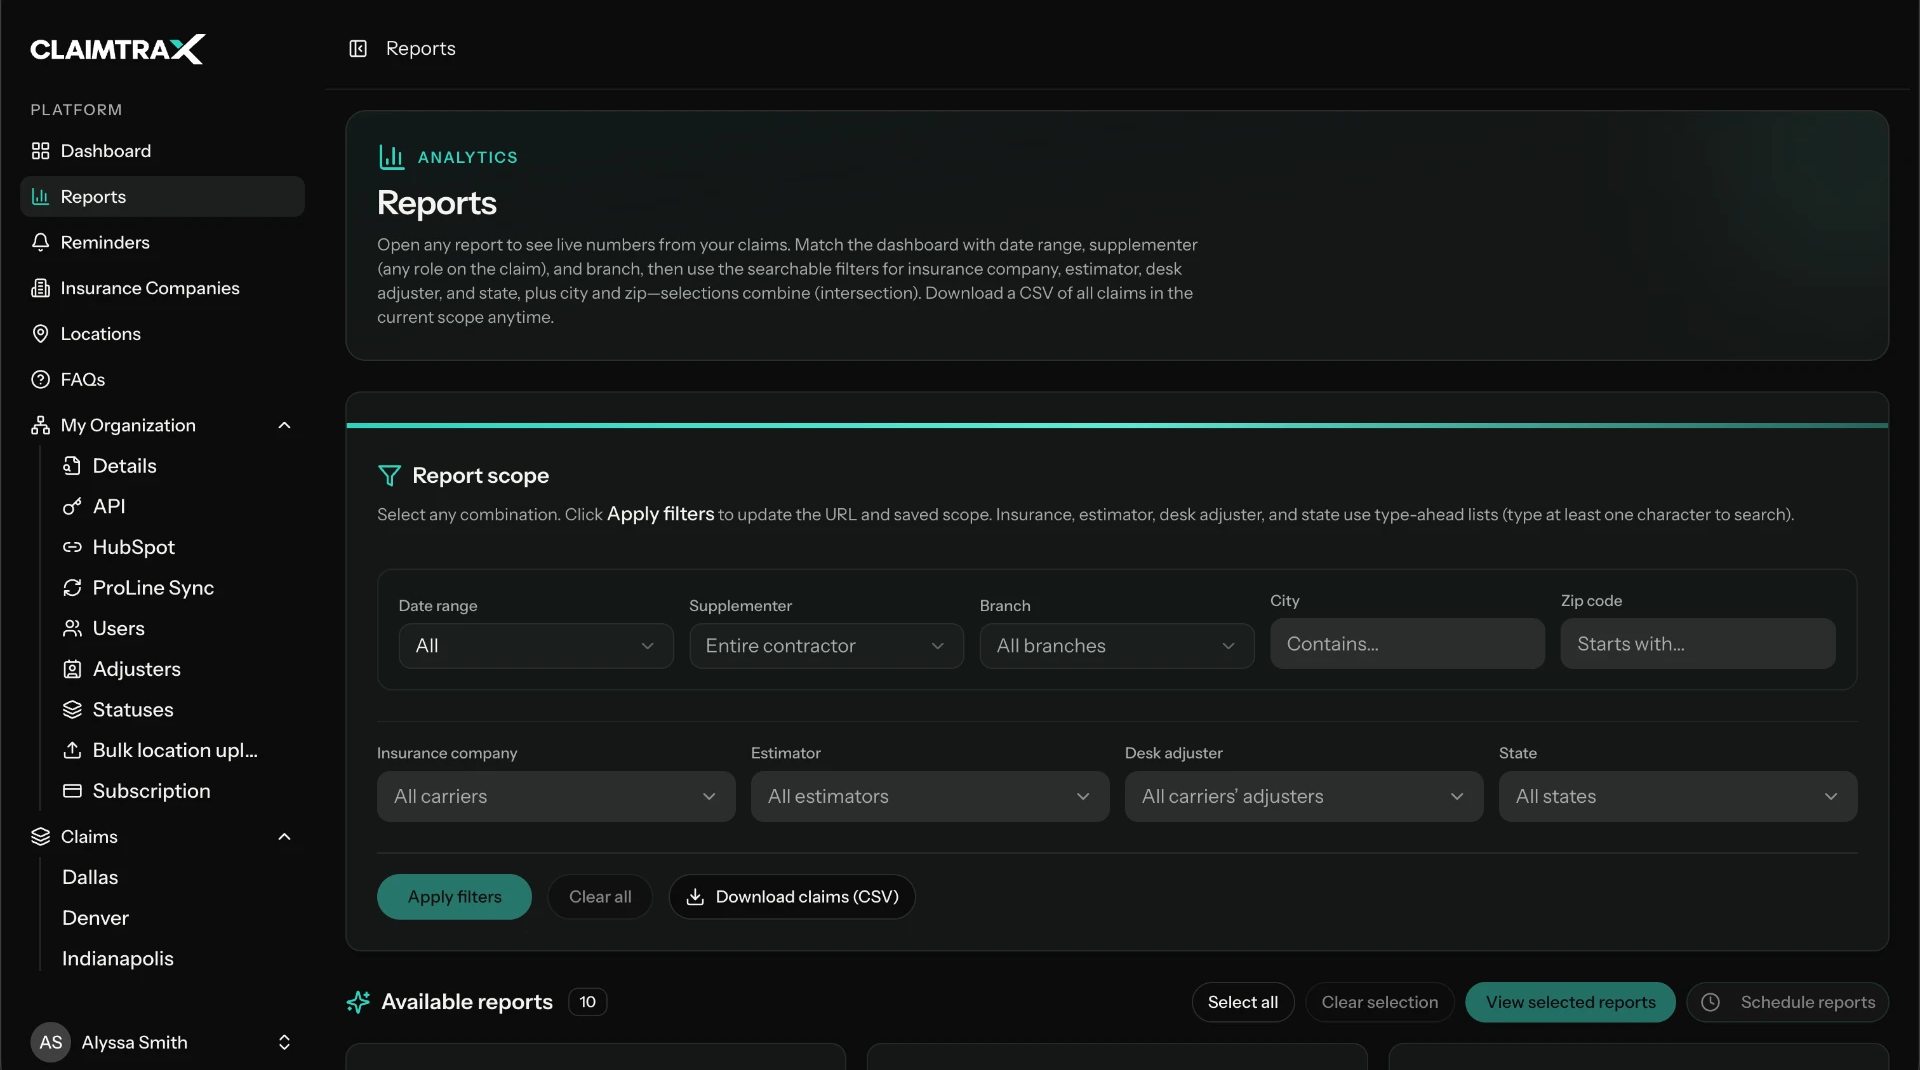Open the Indianapolis claims branch

(x=118, y=959)
